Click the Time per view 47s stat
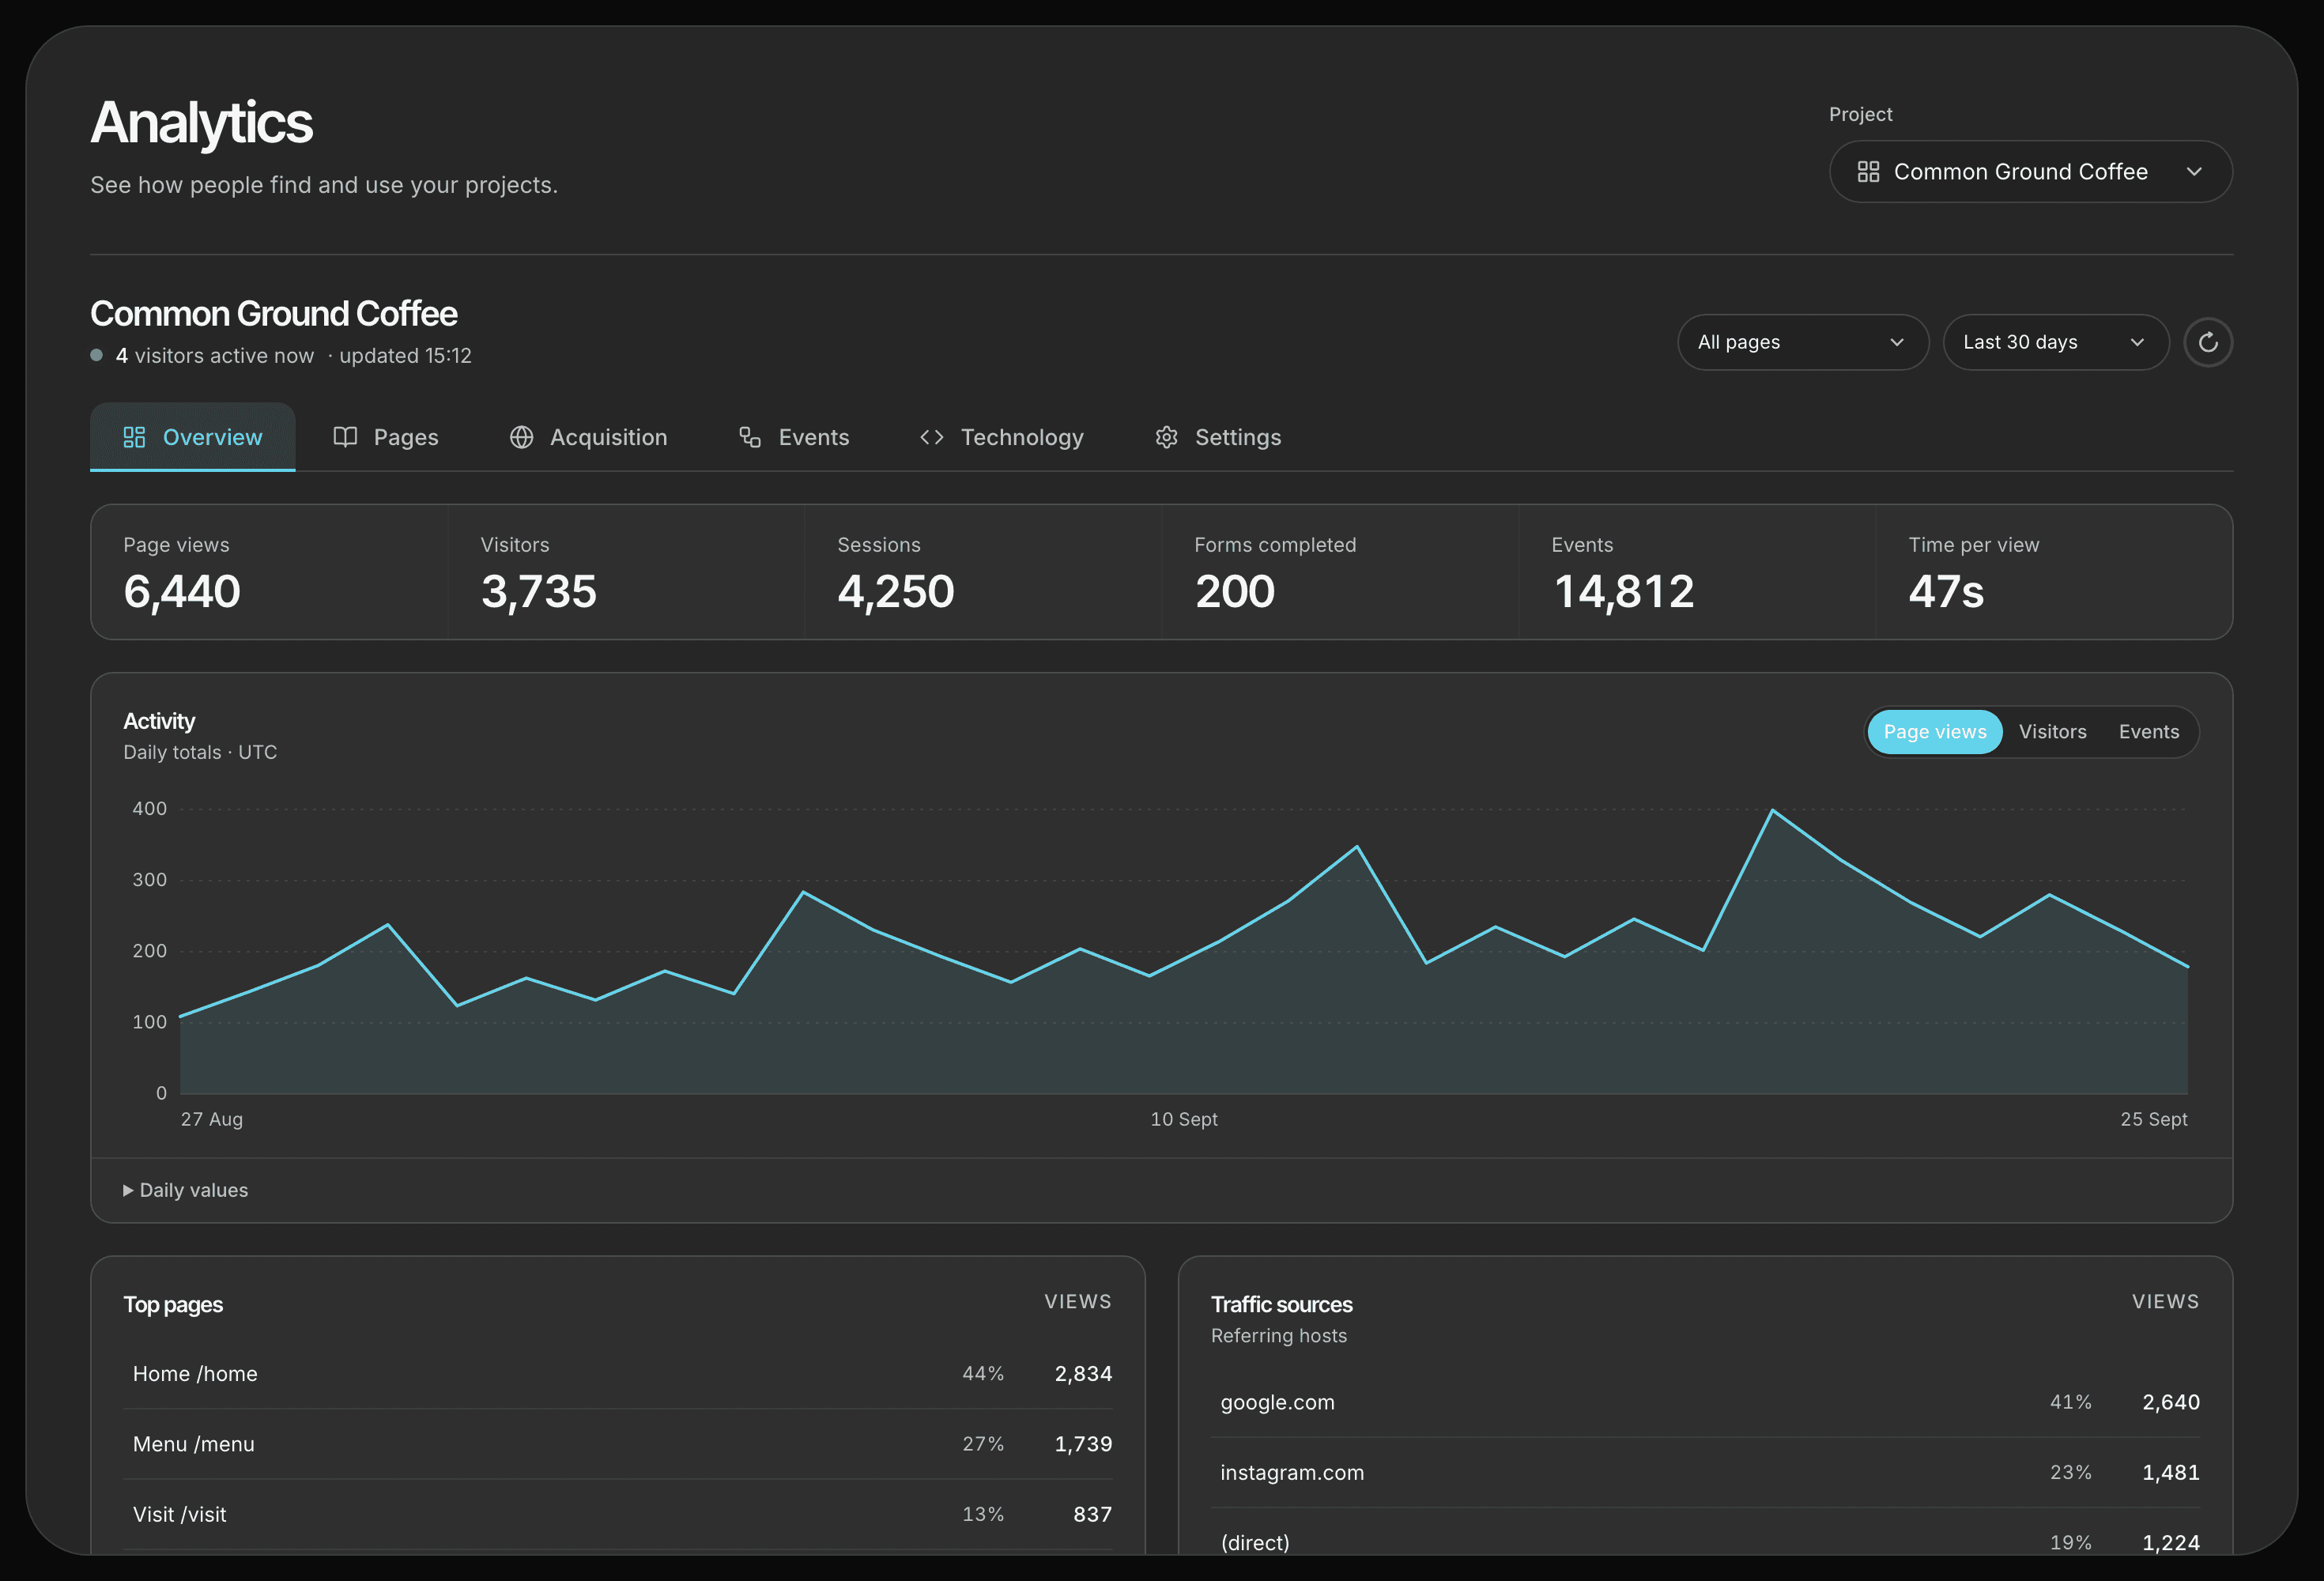 click(2054, 572)
